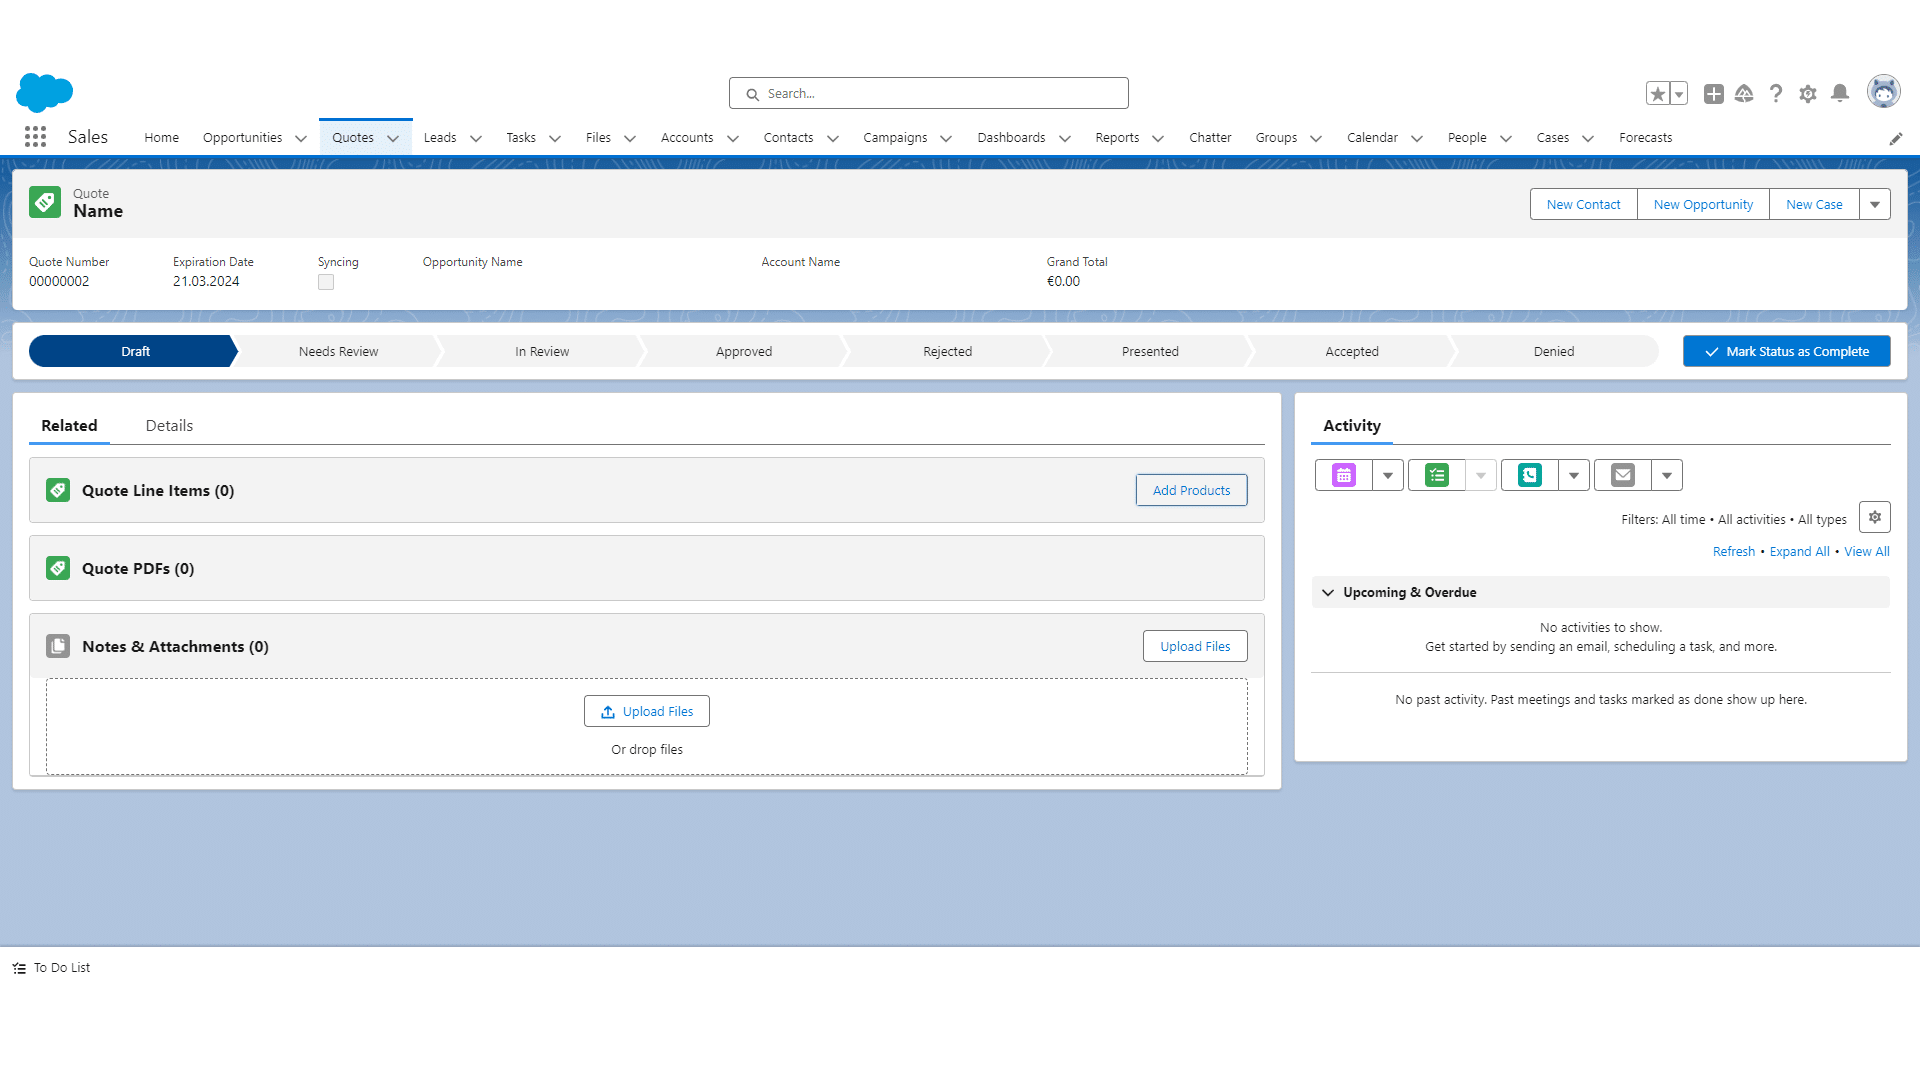Show more record actions dropdown next to New Case
The width and height of the screenshot is (1920, 1080).
[1875, 204]
